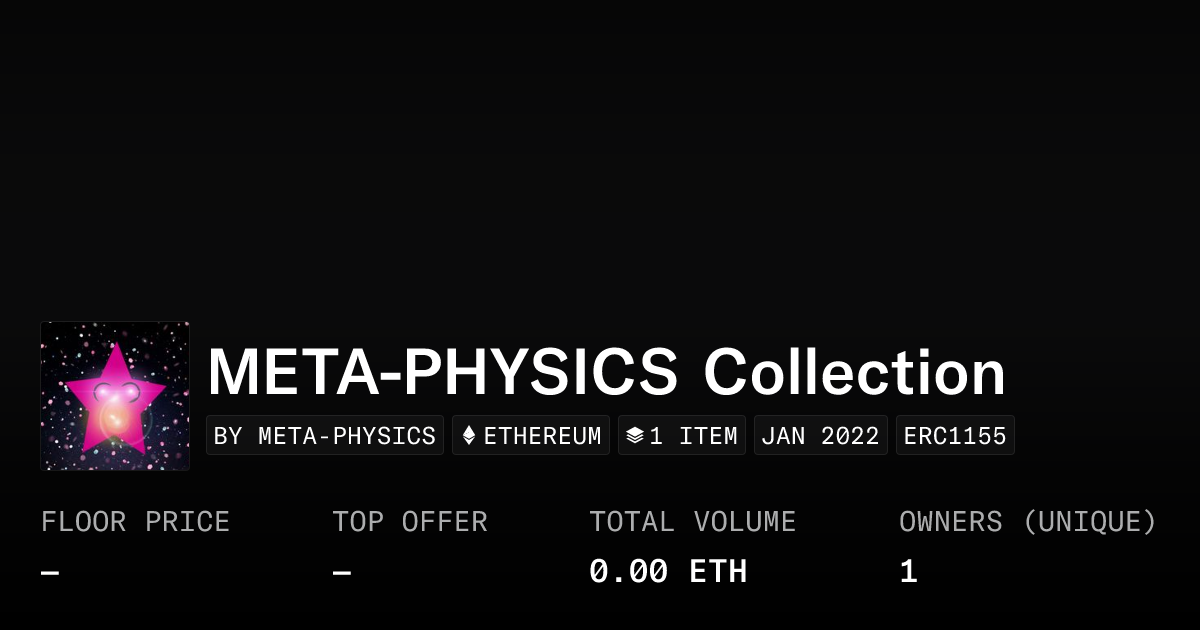
Task: Select the JAN 2022 date badge
Action: tap(820, 436)
